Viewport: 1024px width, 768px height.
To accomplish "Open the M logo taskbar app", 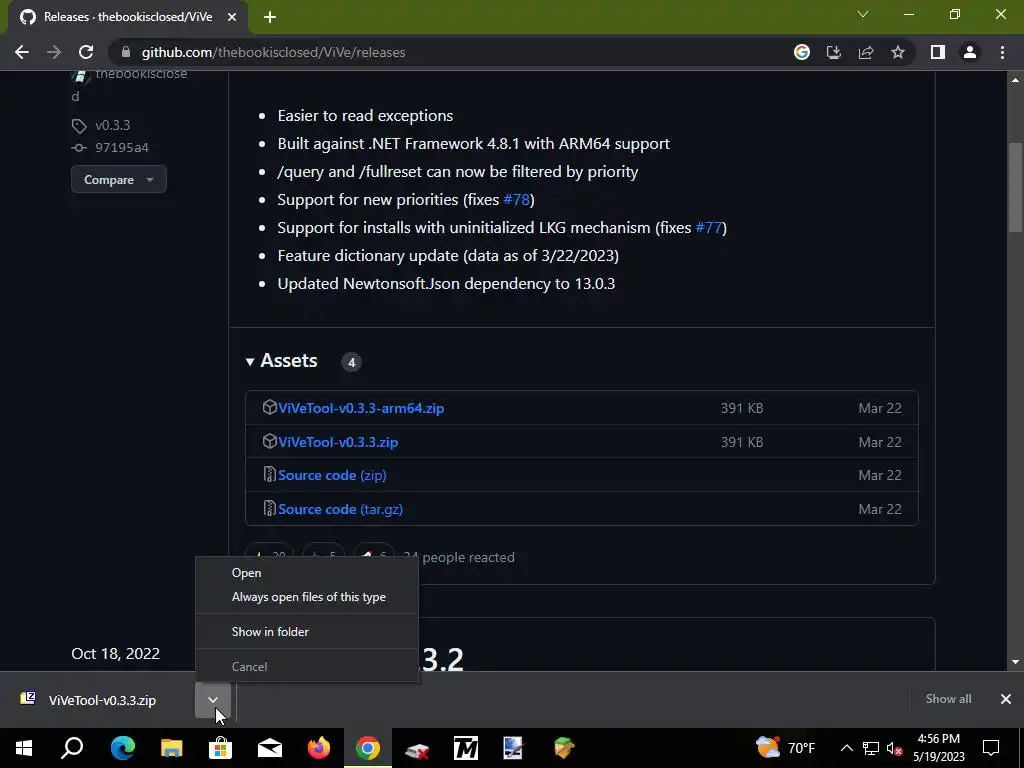I will 466,748.
